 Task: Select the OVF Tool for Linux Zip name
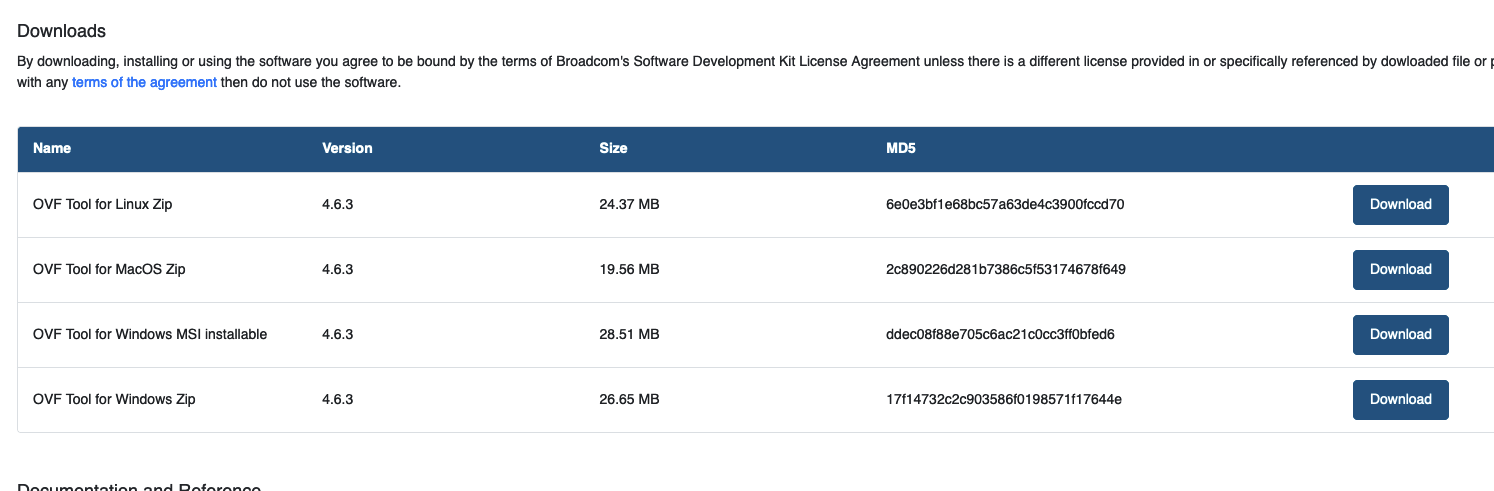pos(103,204)
